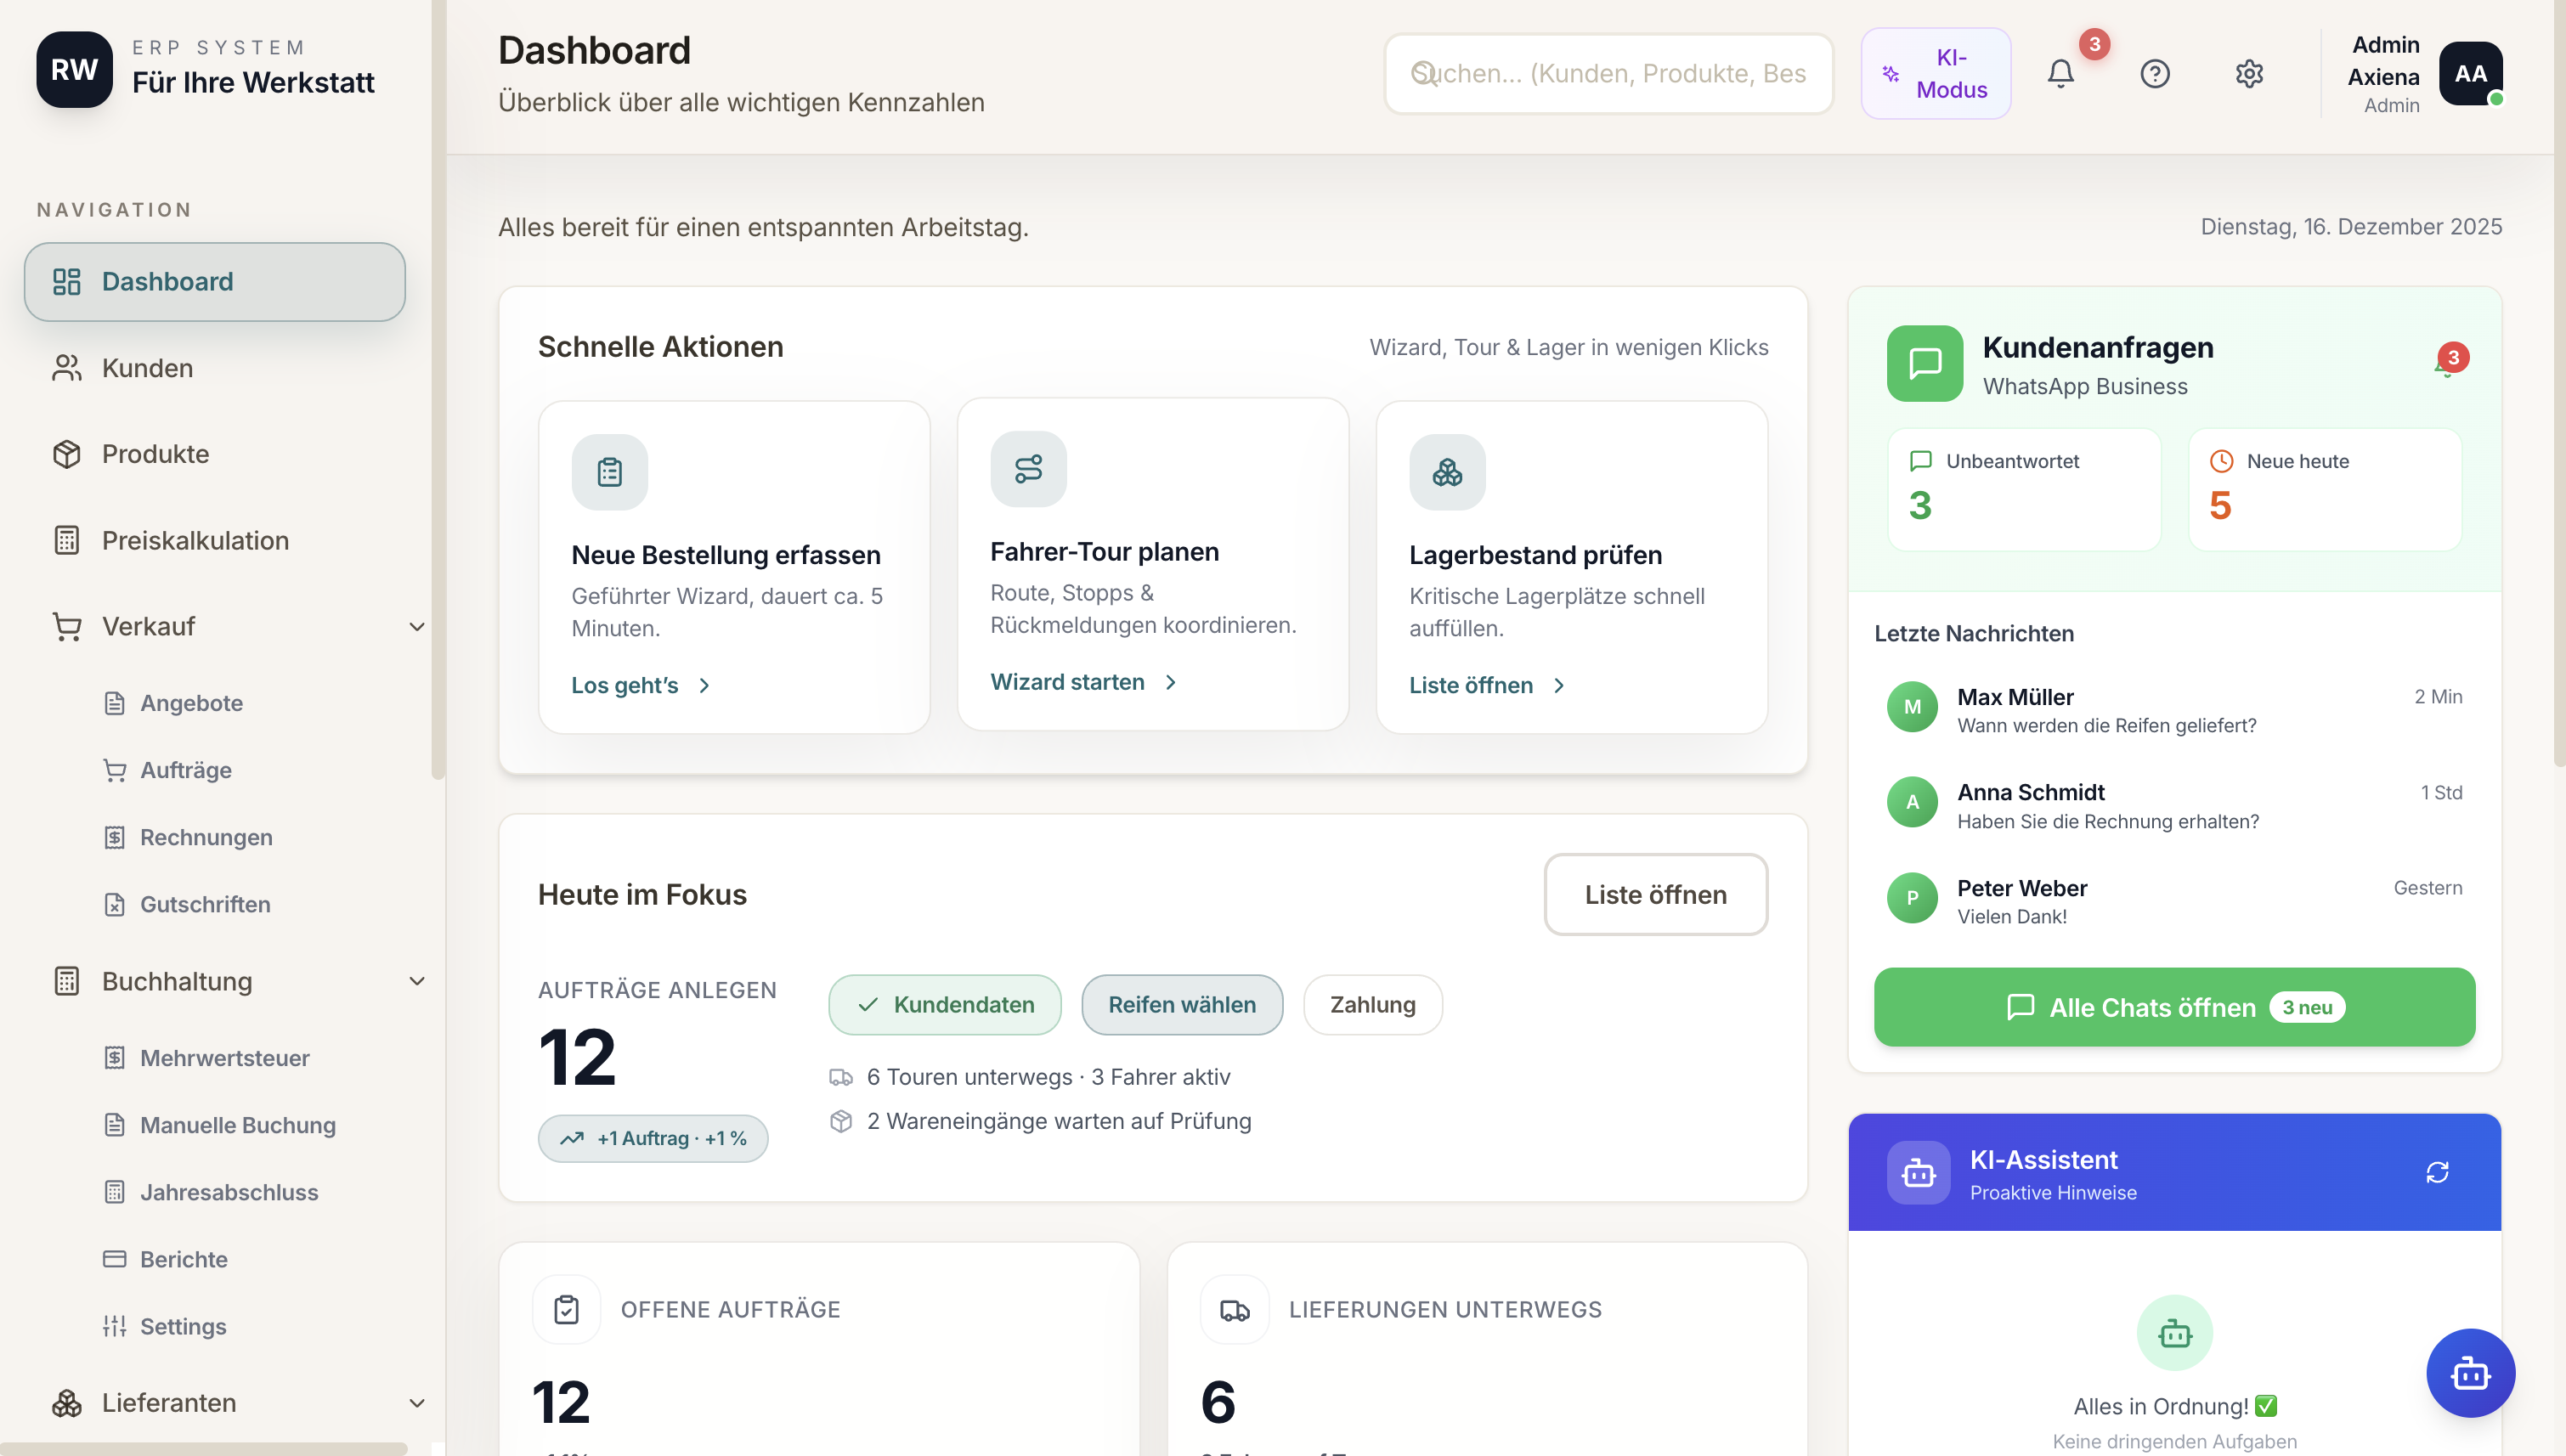Click the help question mark icon

click(2154, 74)
